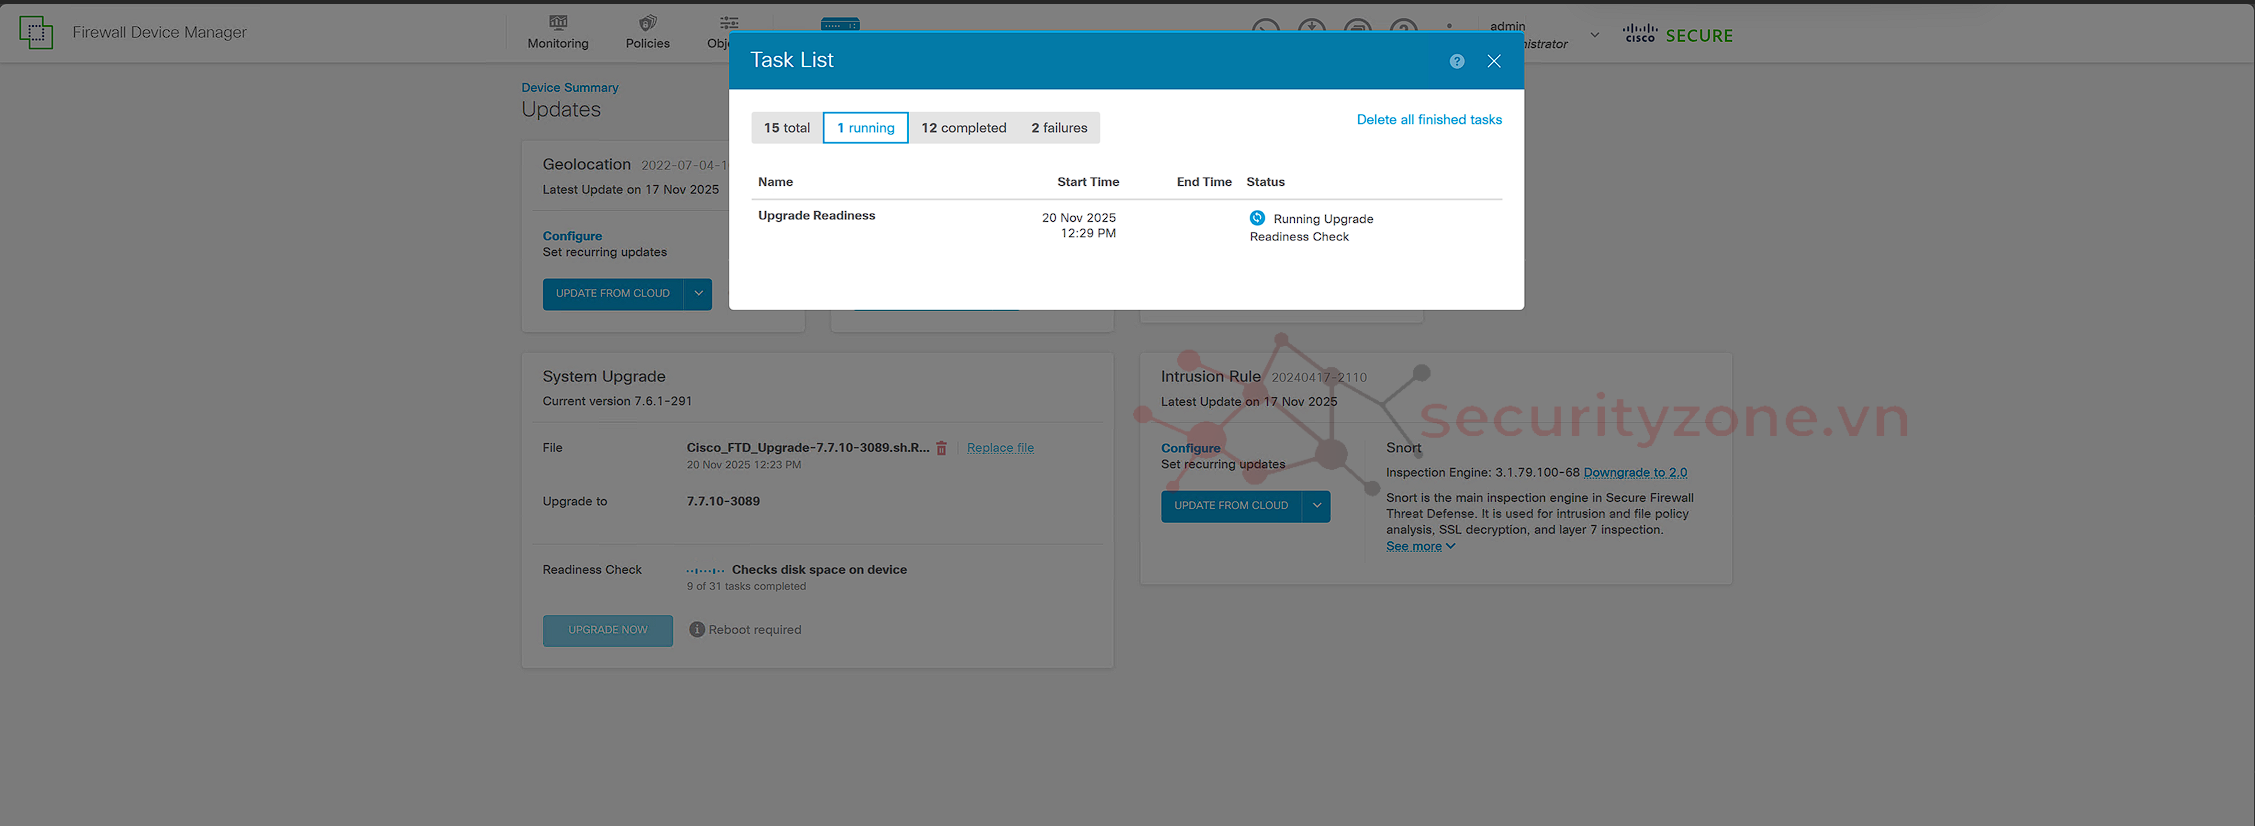Open the Monitoring section icon

tap(558, 23)
